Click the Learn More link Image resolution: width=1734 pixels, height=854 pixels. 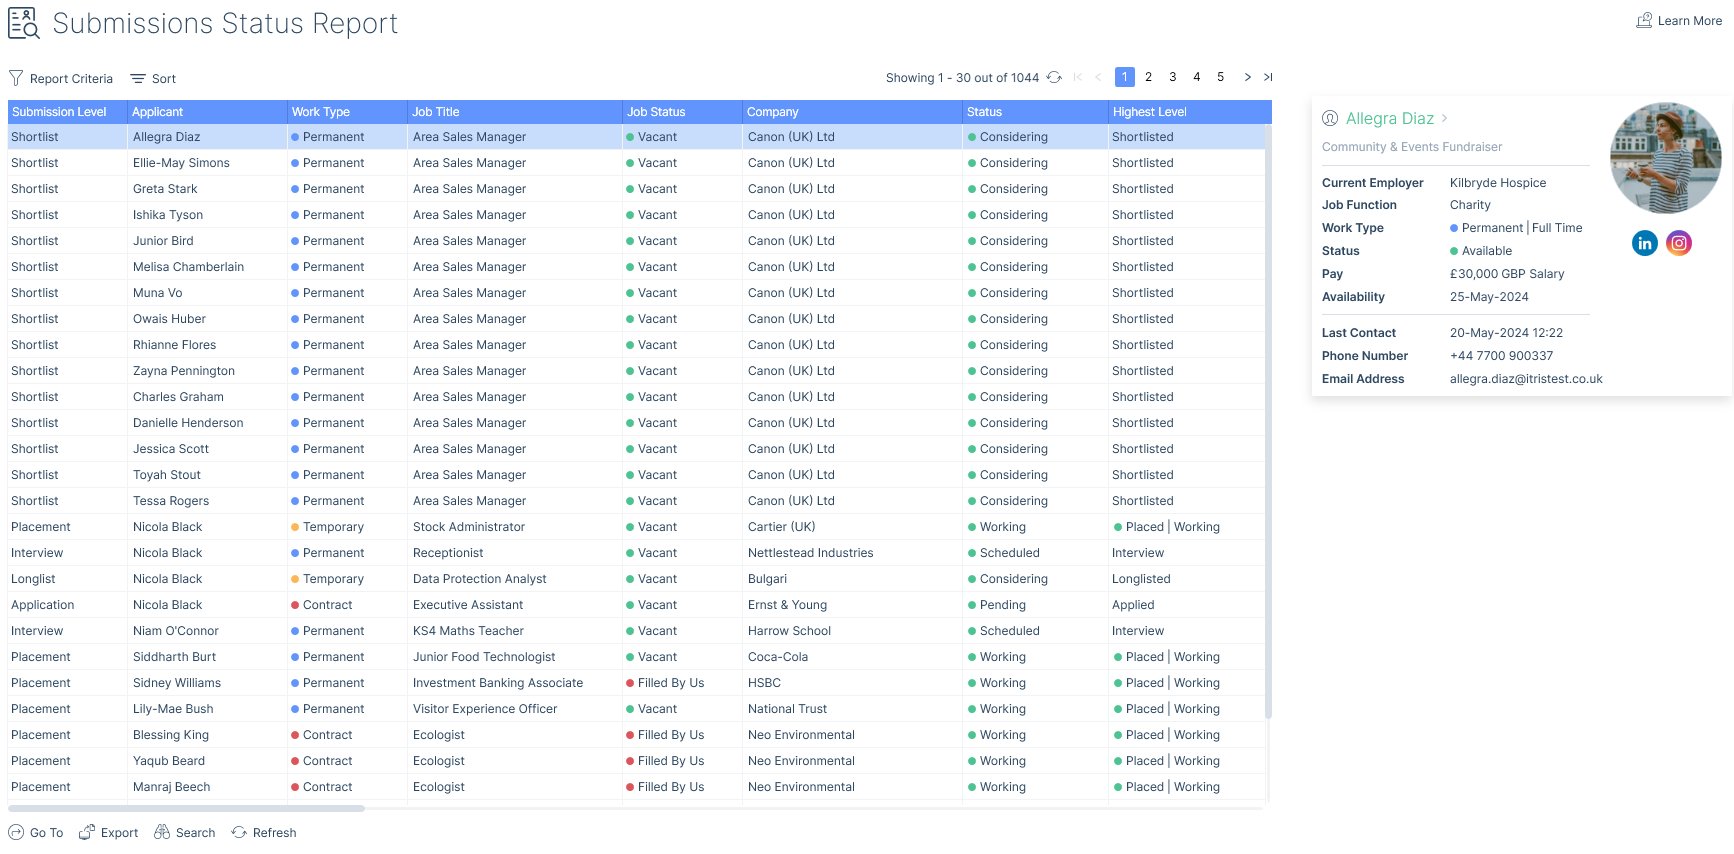pos(1679,21)
